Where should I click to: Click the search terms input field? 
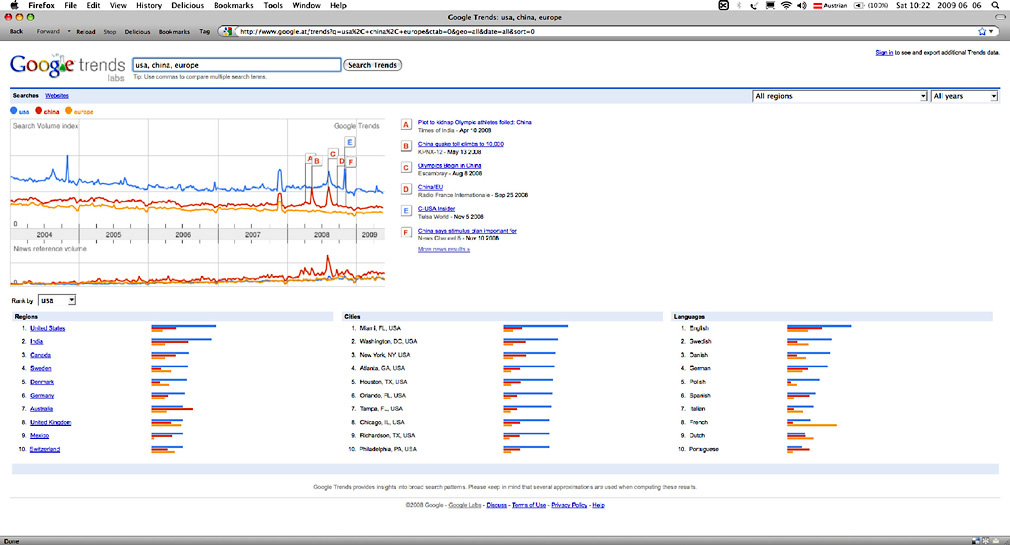[235, 65]
